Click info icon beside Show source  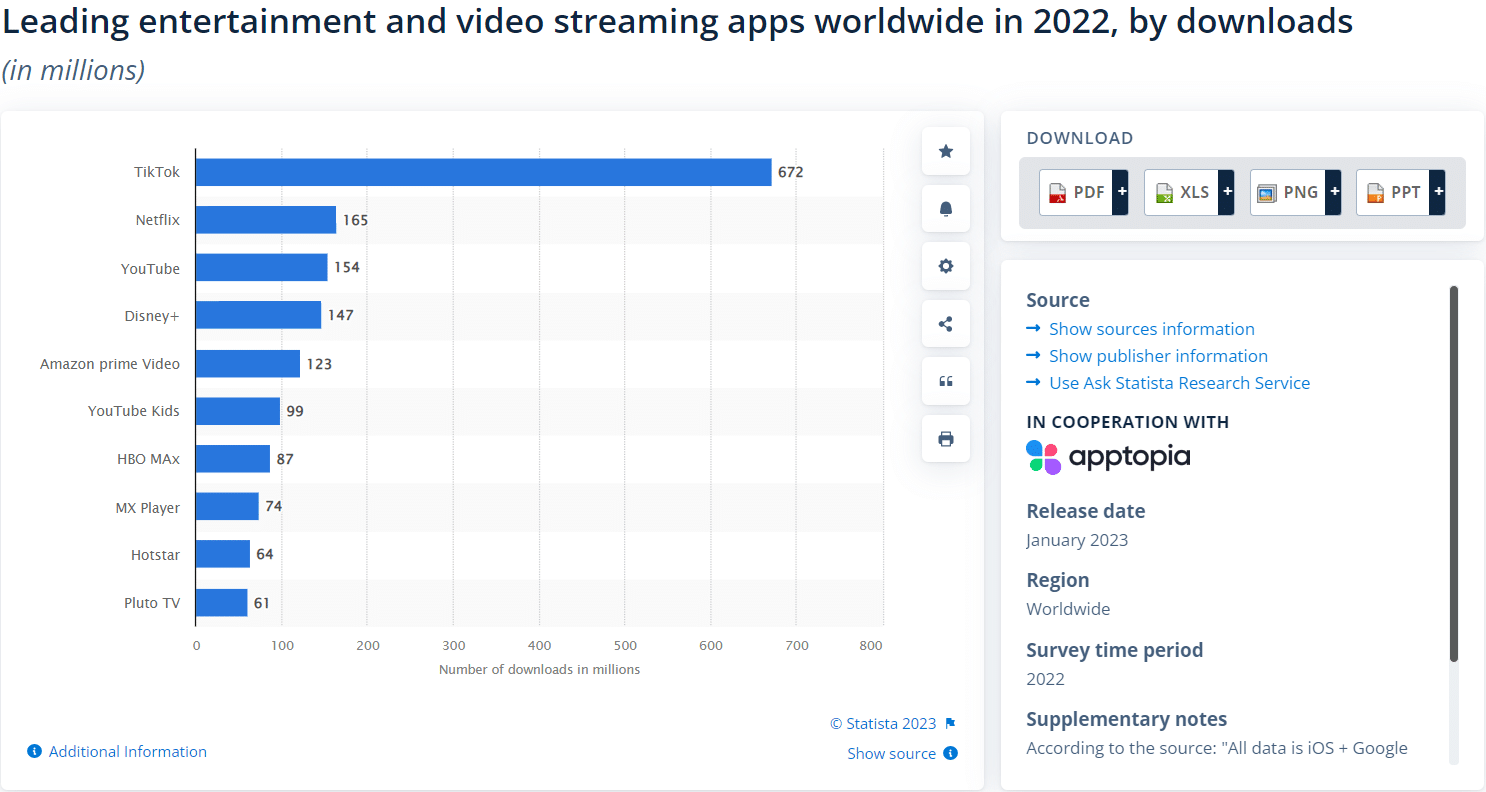click(x=950, y=753)
